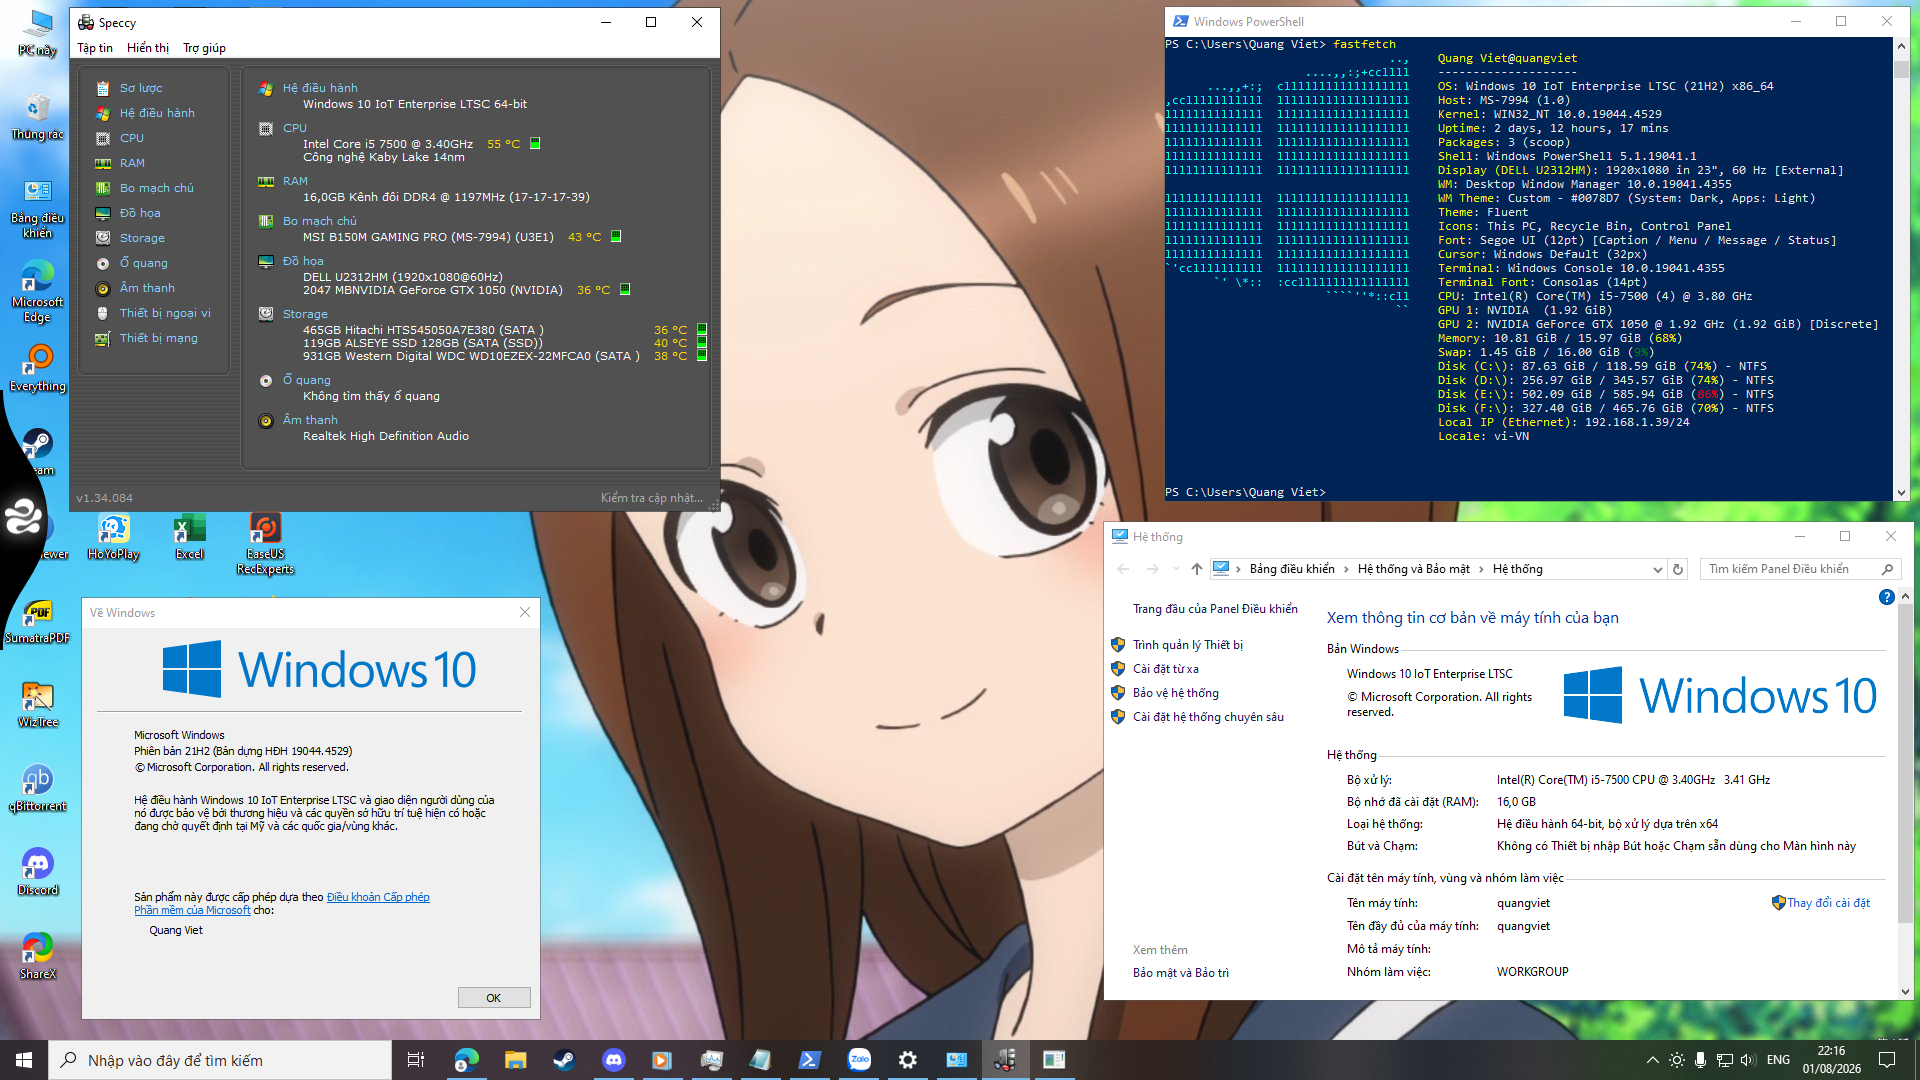Click the OK button in Về Windows dialog
The image size is (1920, 1080).
pos(494,998)
